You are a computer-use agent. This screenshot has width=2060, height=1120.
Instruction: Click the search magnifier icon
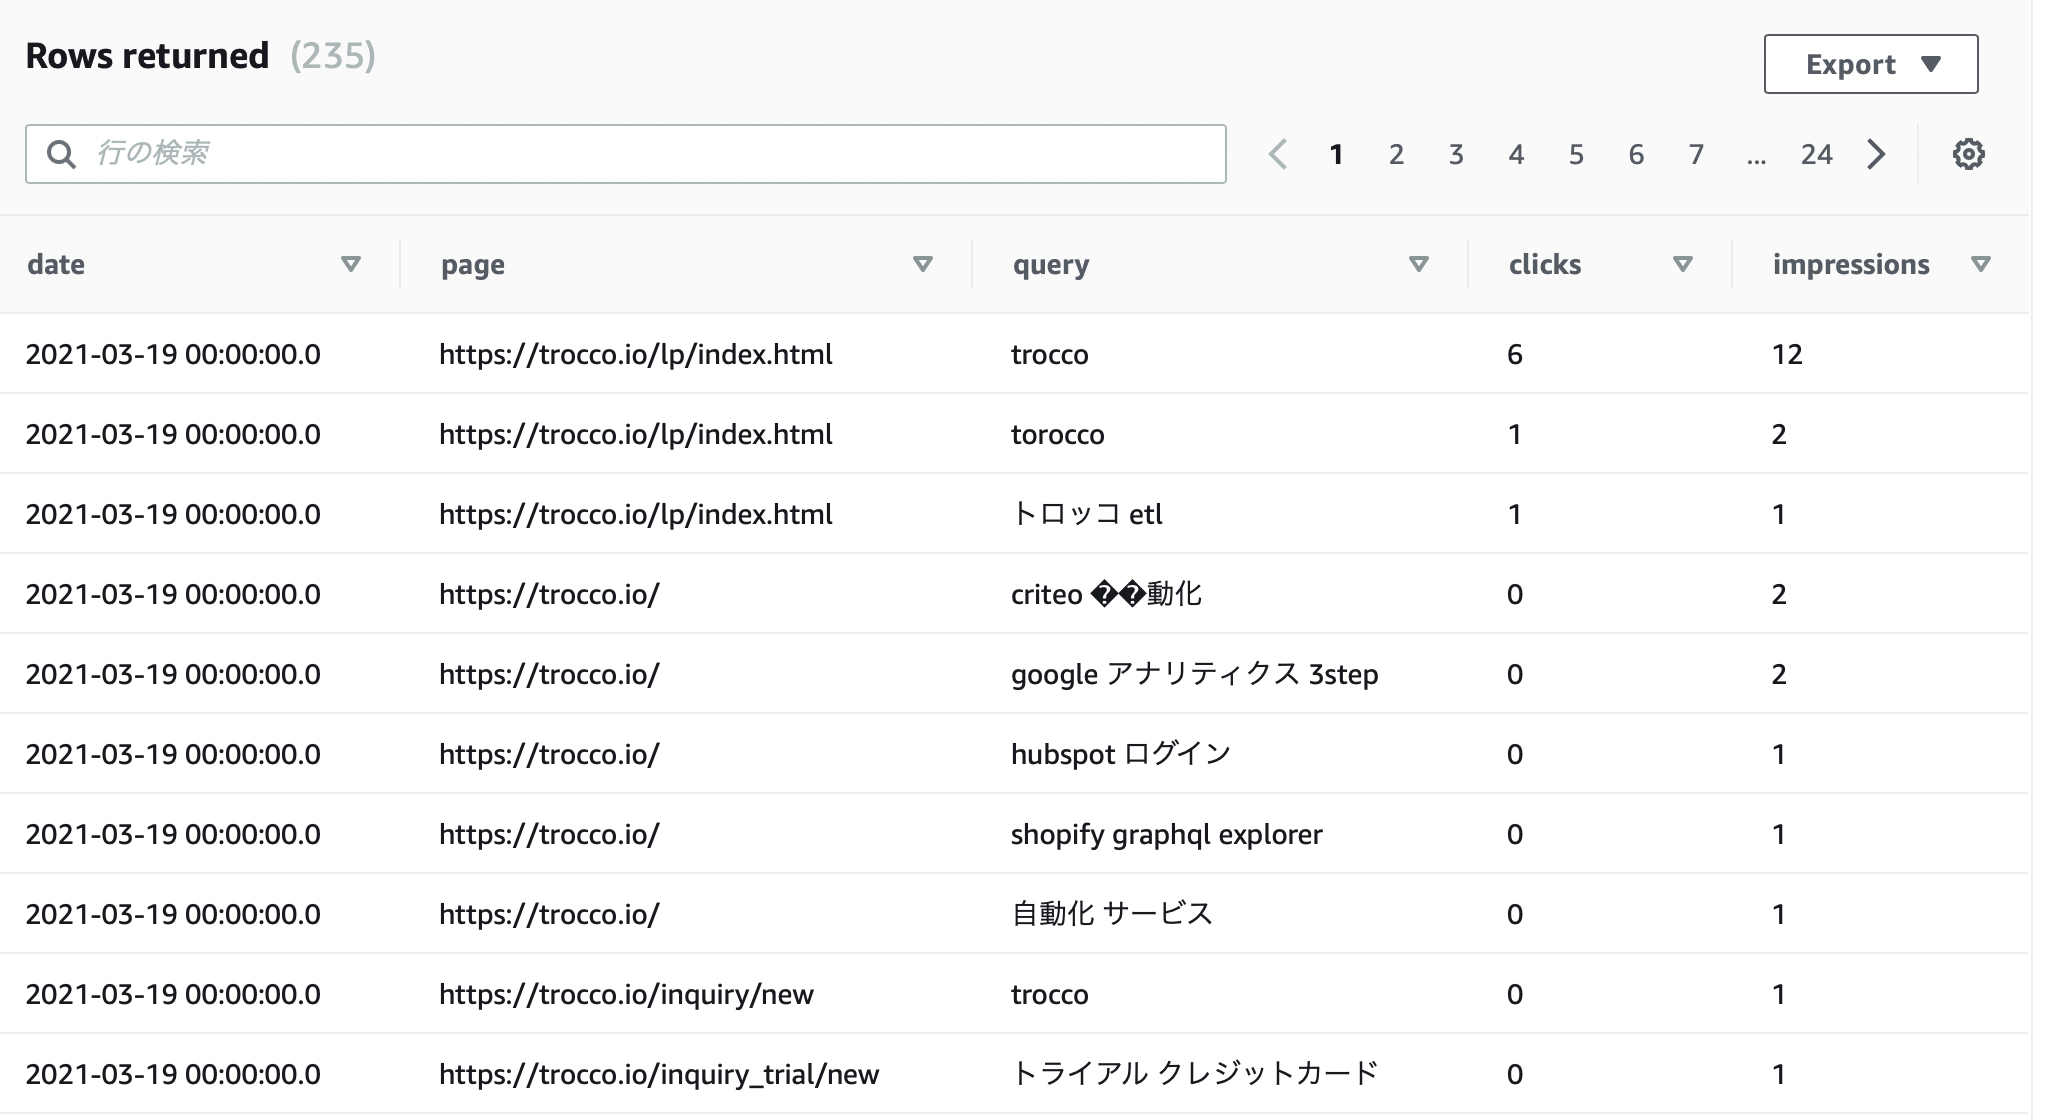click(61, 154)
